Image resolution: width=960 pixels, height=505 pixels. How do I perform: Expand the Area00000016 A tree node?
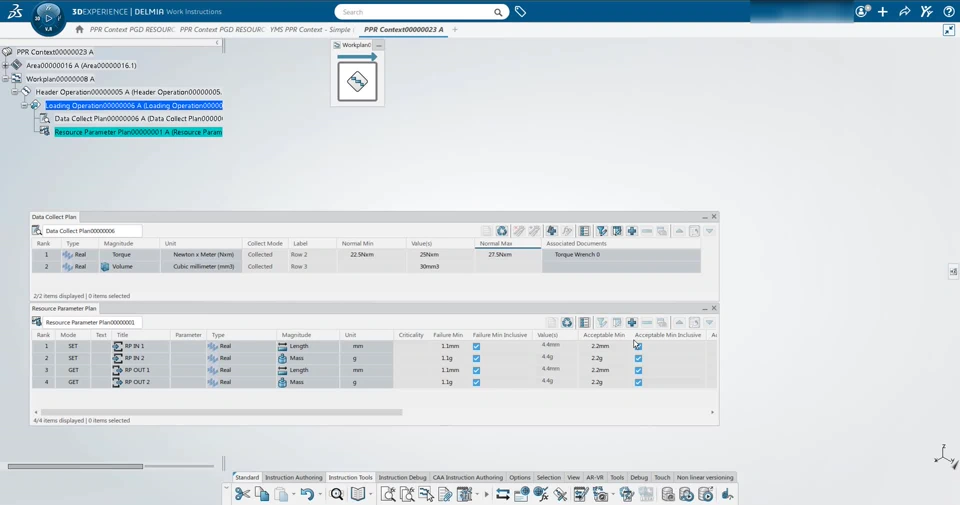pyautogui.click(x=6, y=65)
